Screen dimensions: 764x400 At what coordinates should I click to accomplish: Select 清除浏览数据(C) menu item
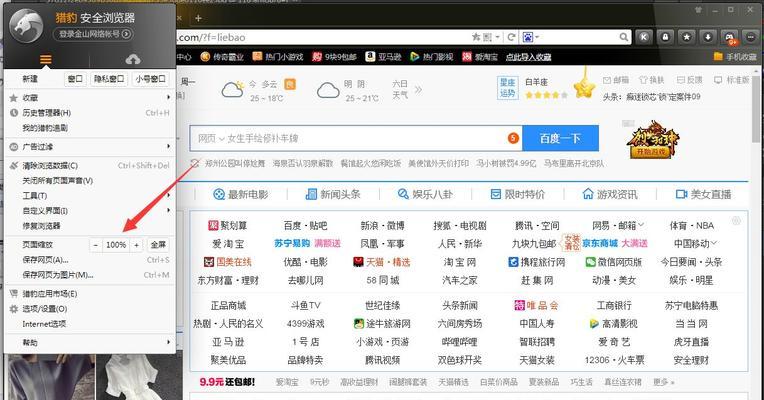(x=90, y=166)
